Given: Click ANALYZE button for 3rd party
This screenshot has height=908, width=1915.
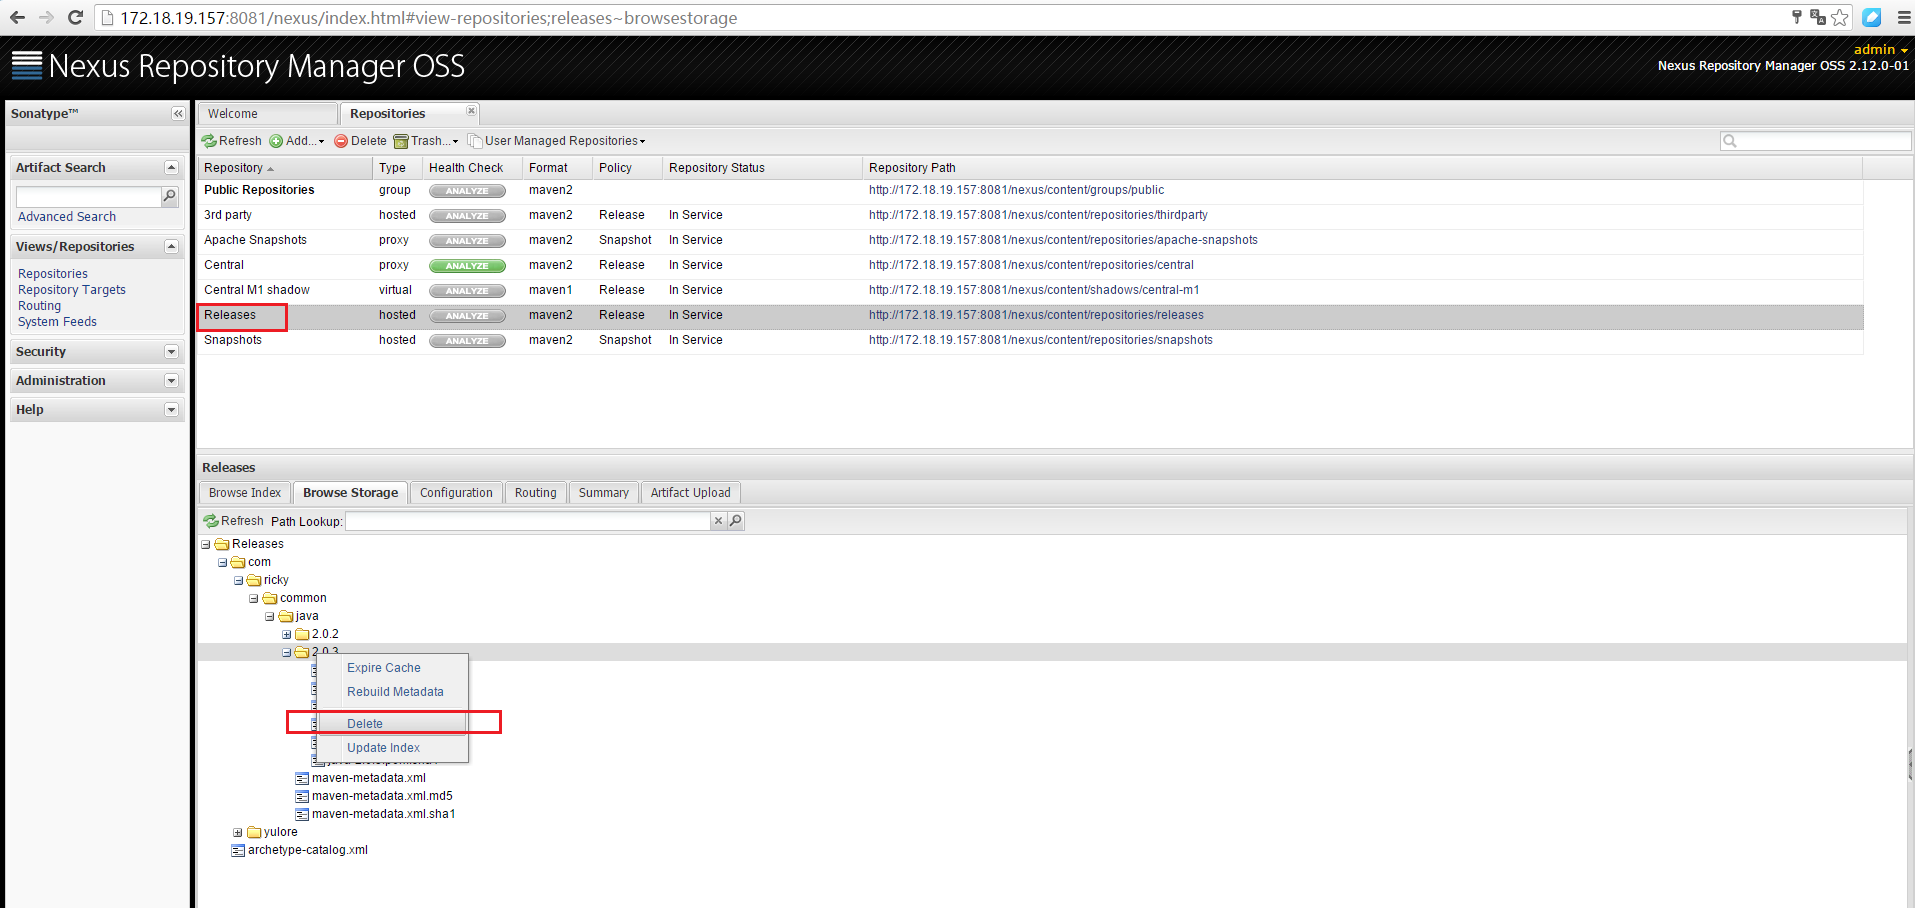Looking at the screenshot, I should click(467, 216).
